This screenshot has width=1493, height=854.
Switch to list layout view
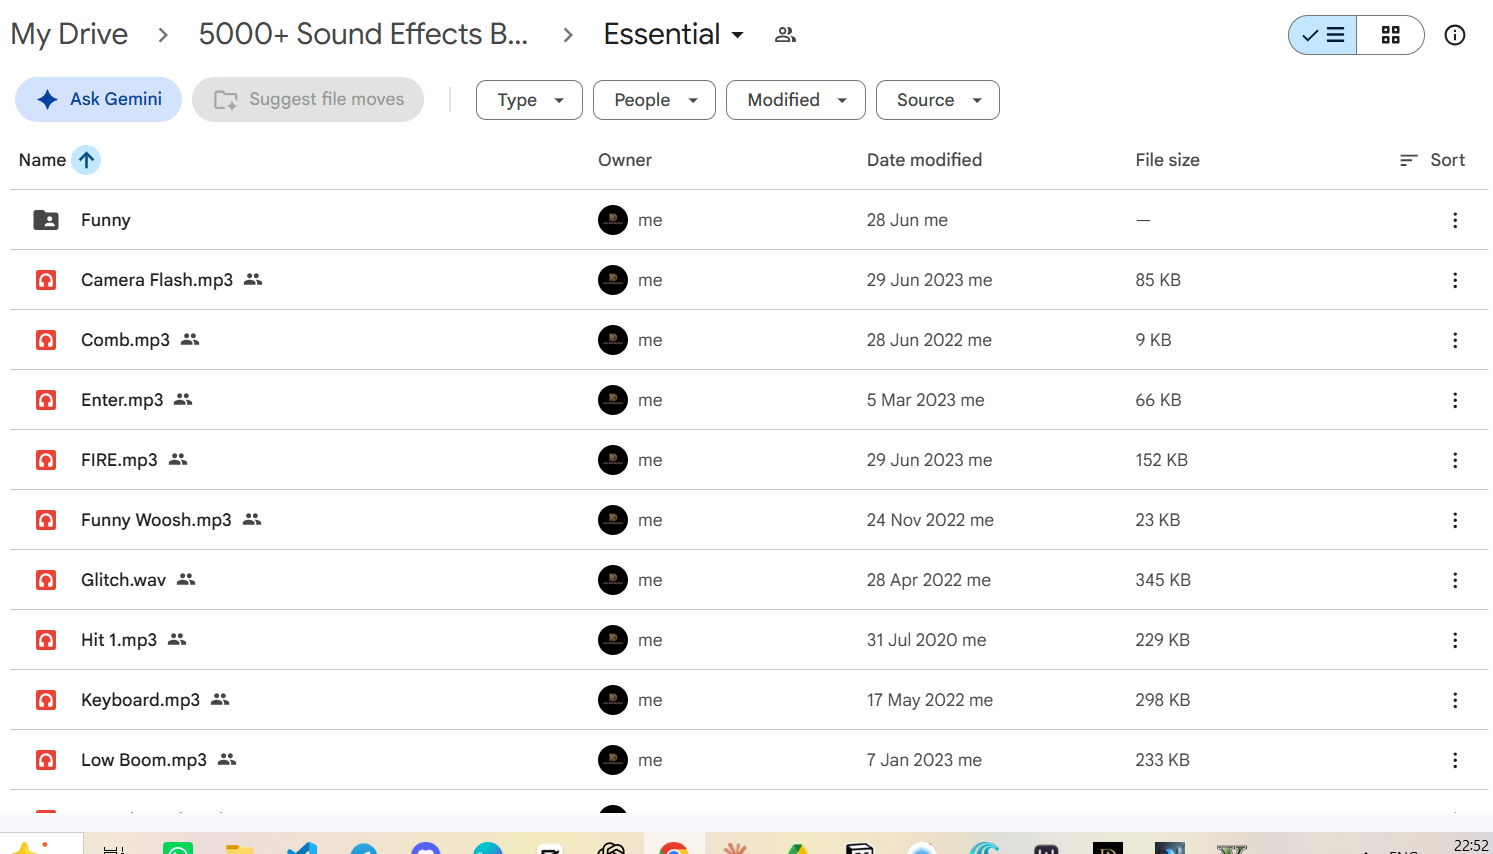pos(1323,35)
